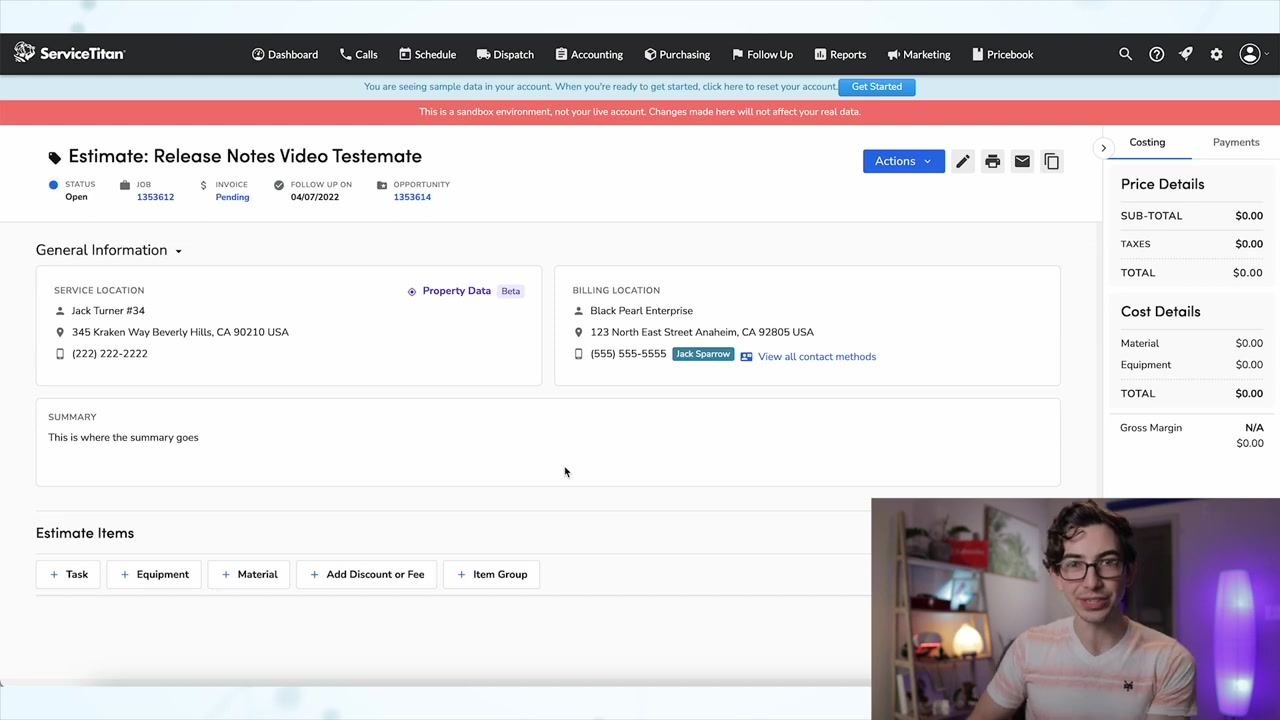The image size is (1280, 720).
Task: Open the help question mark icon
Action: coord(1156,54)
